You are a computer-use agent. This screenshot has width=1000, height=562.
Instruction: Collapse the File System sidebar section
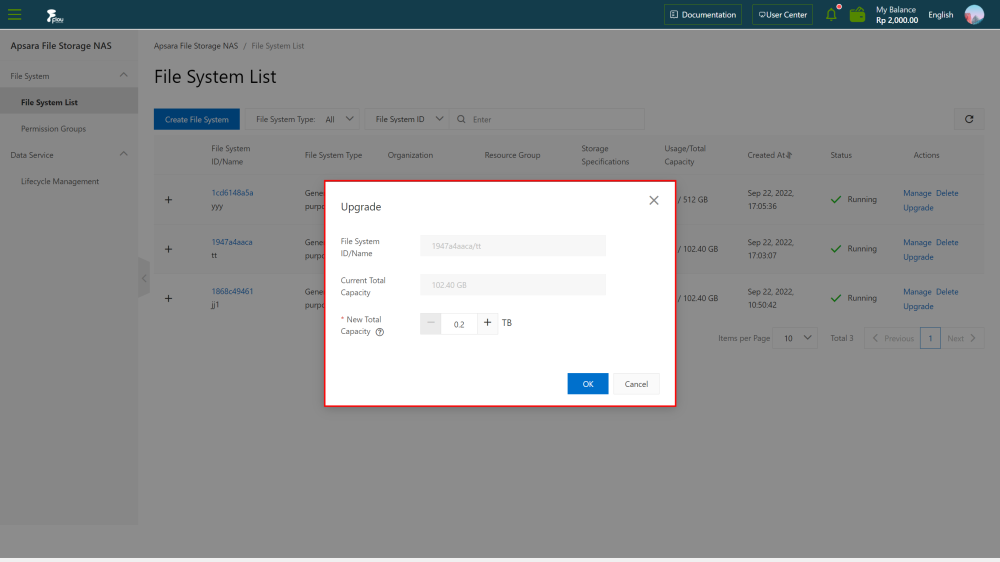click(x=124, y=75)
